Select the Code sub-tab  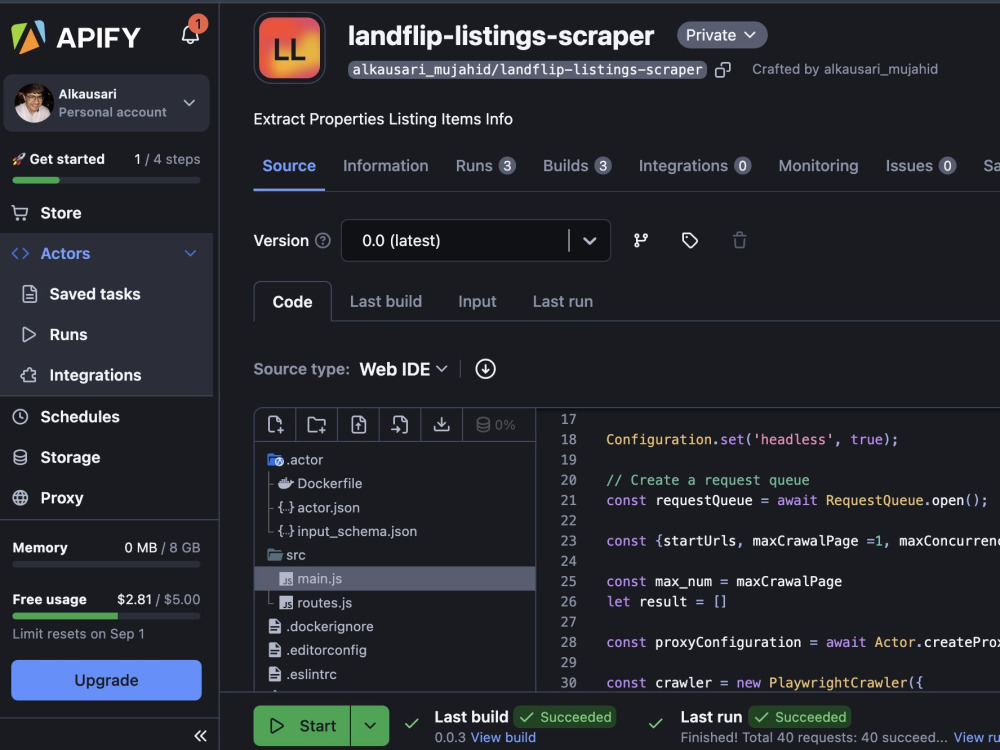pos(293,302)
